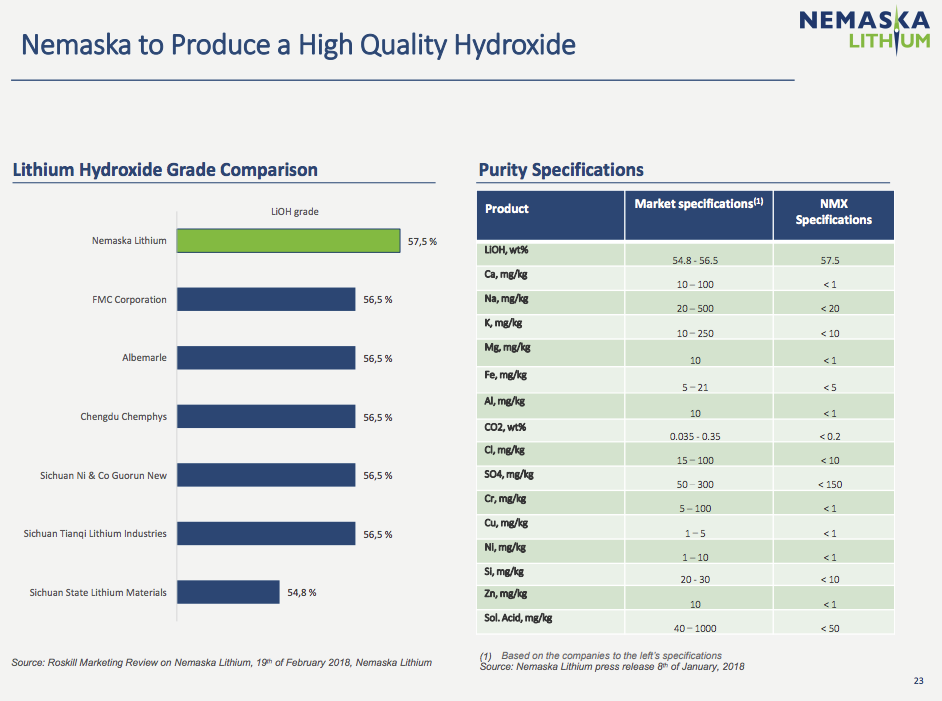Viewport: 942px width, 701px height.
Task: Click the slide title text
Action: (x=298, y=46)
